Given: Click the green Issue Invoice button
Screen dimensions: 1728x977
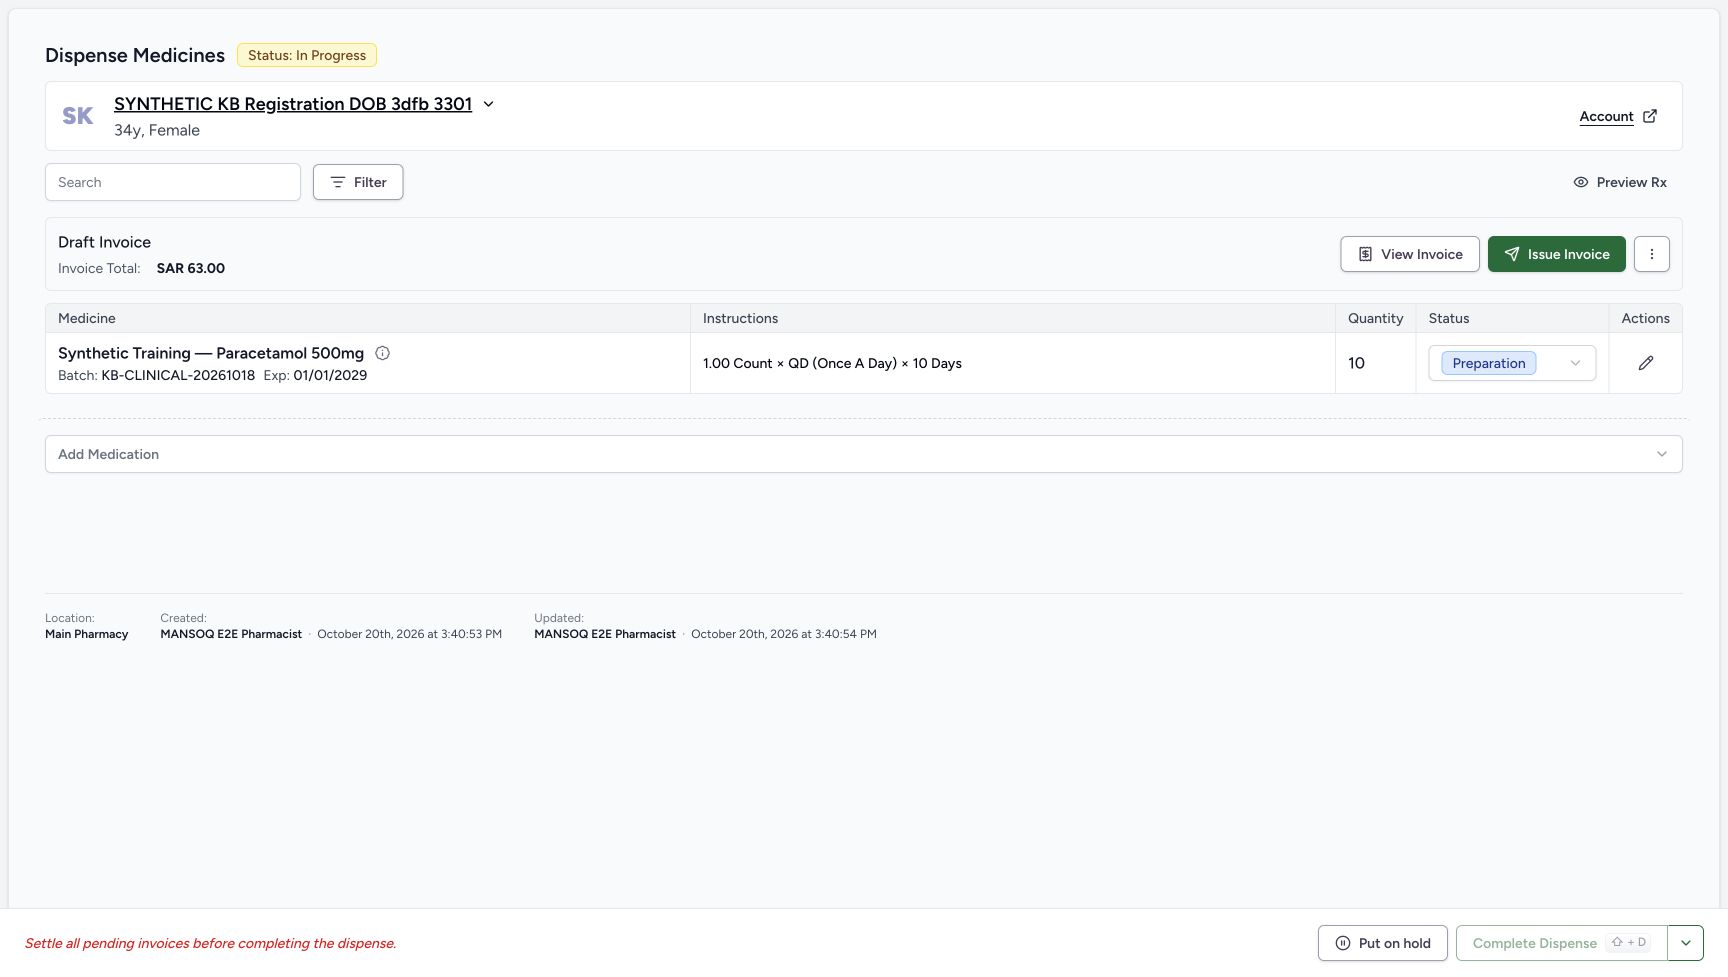Looking at the screenshot, I should click(1557, 254).
